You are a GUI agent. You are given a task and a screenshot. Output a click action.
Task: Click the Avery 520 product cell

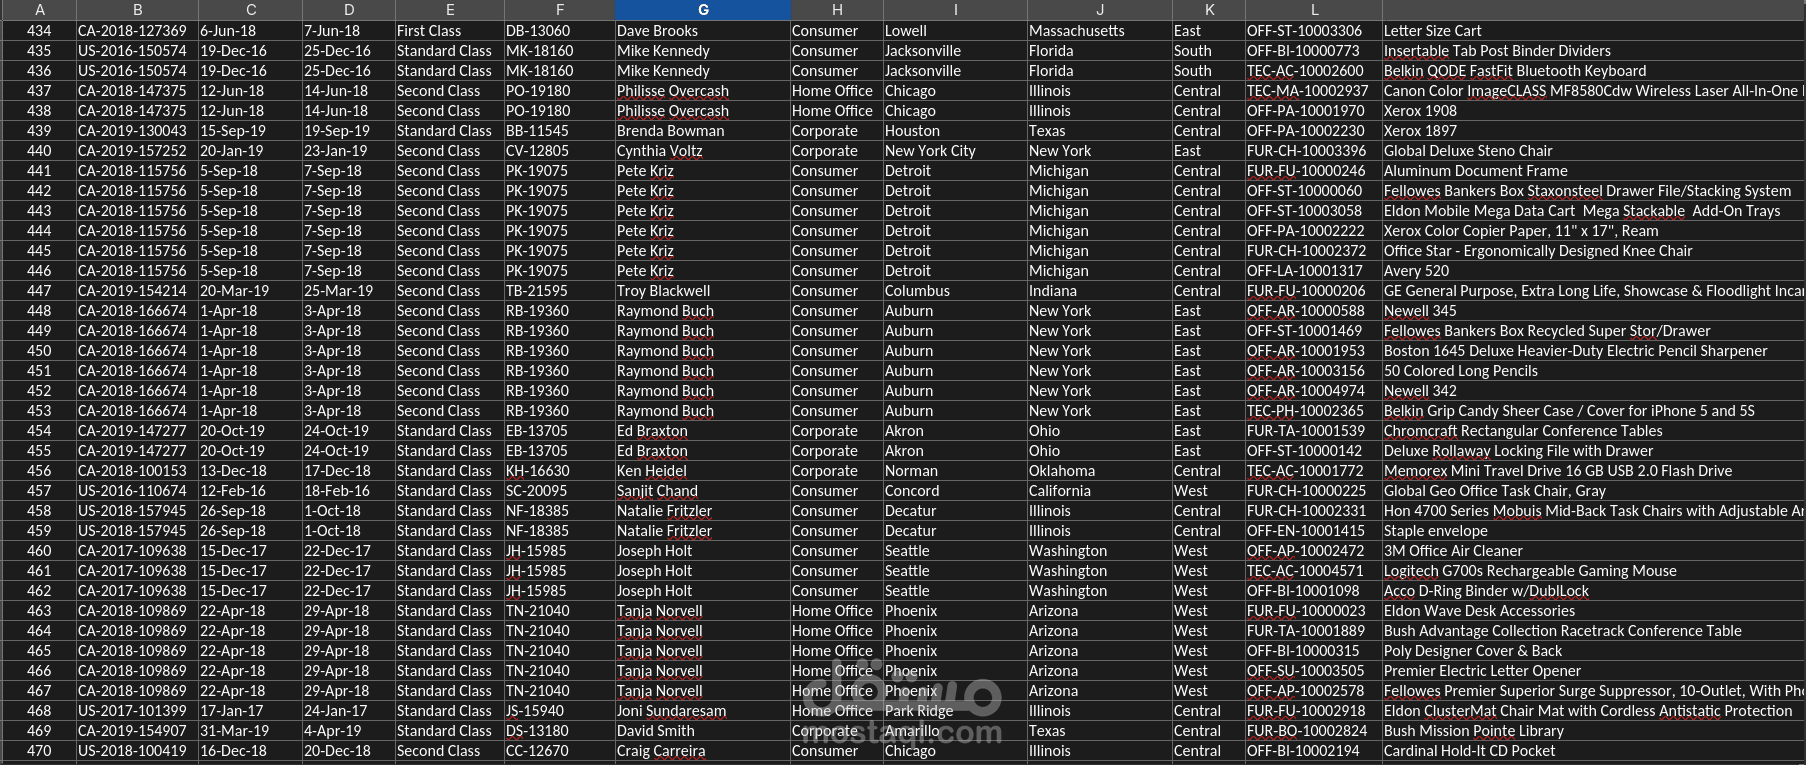tap(1593, 271)
